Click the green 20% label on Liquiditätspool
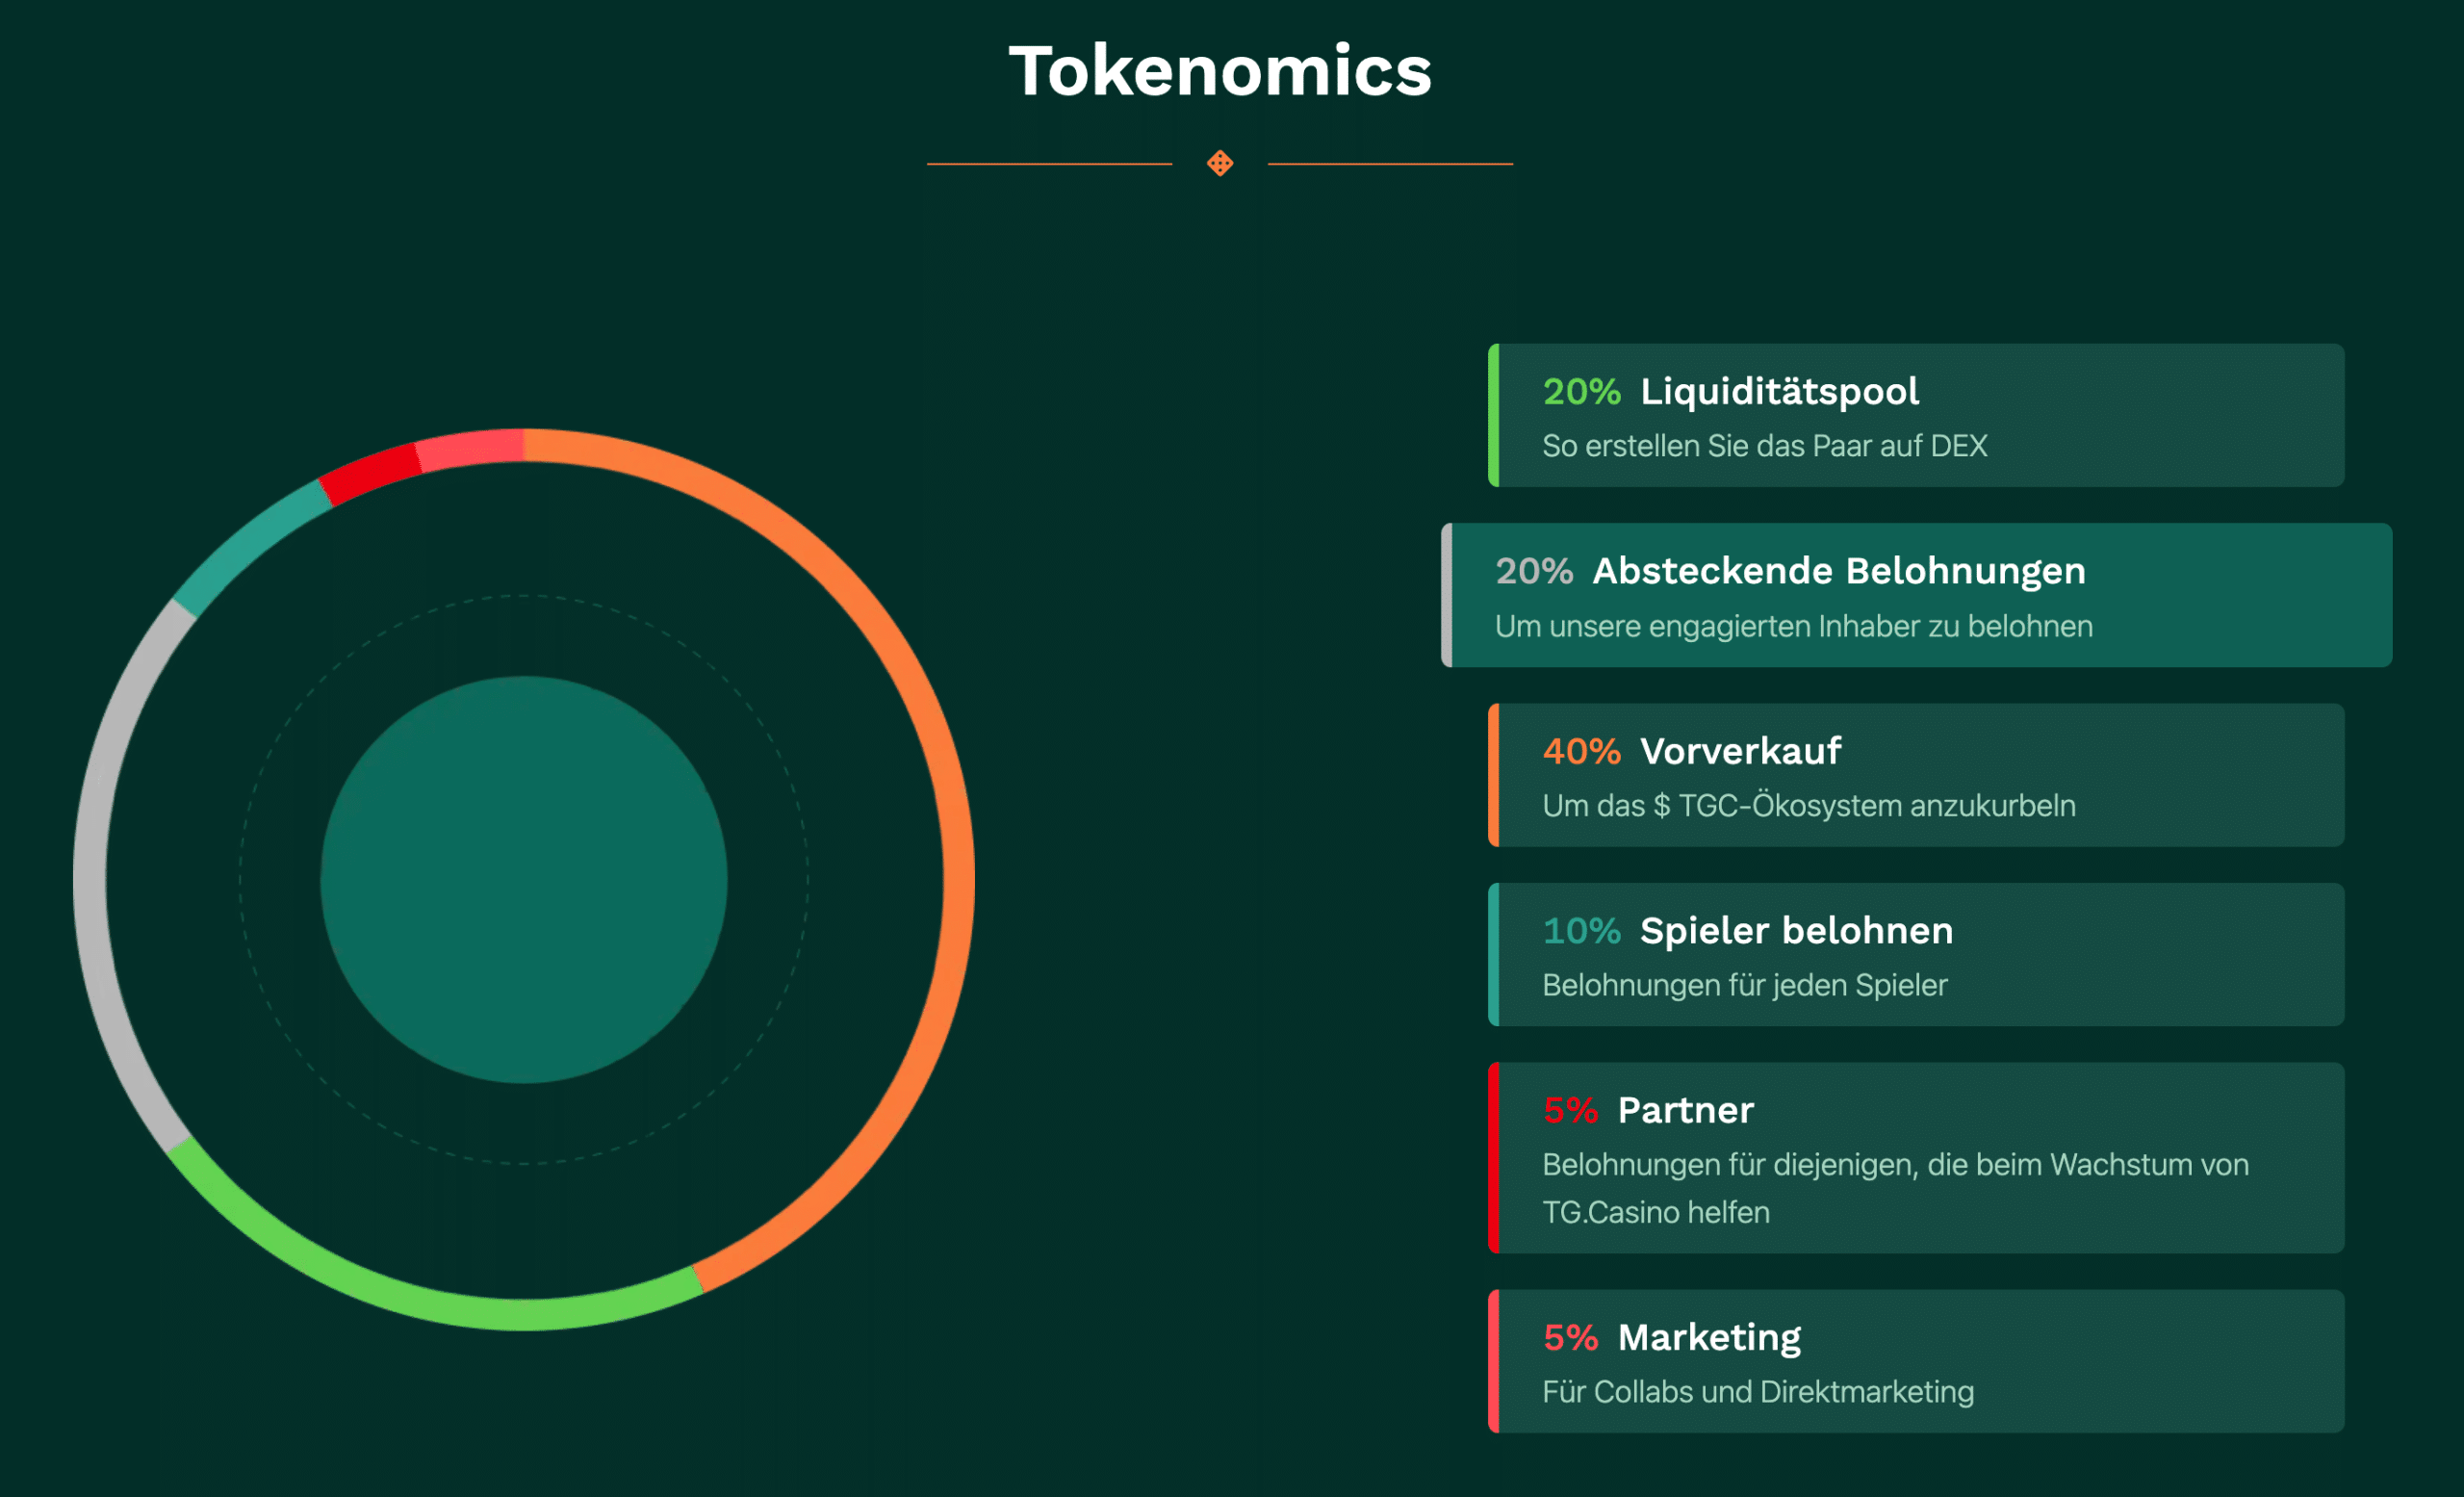The width and height of the screenshot is (2464, 1497). (1581, 391)
